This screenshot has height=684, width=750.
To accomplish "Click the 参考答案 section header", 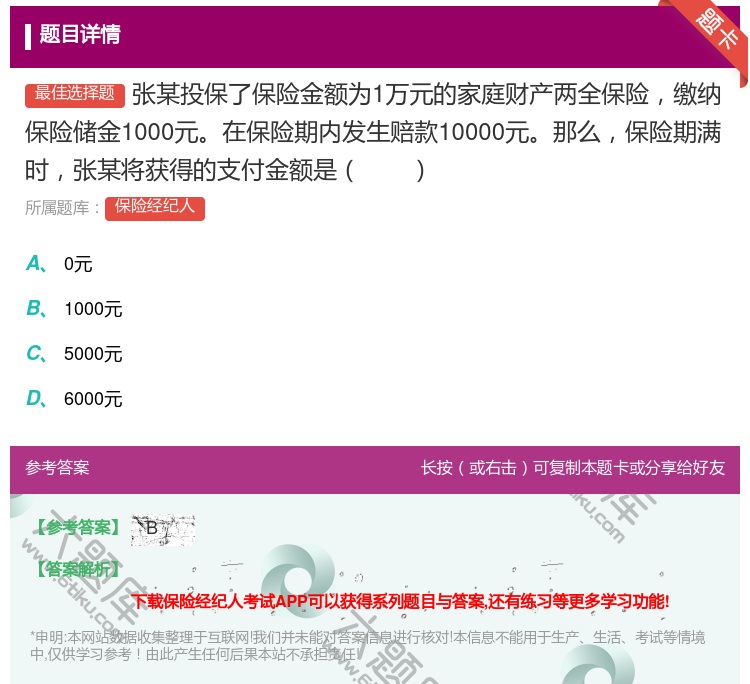I will click(x=57, y=468).
